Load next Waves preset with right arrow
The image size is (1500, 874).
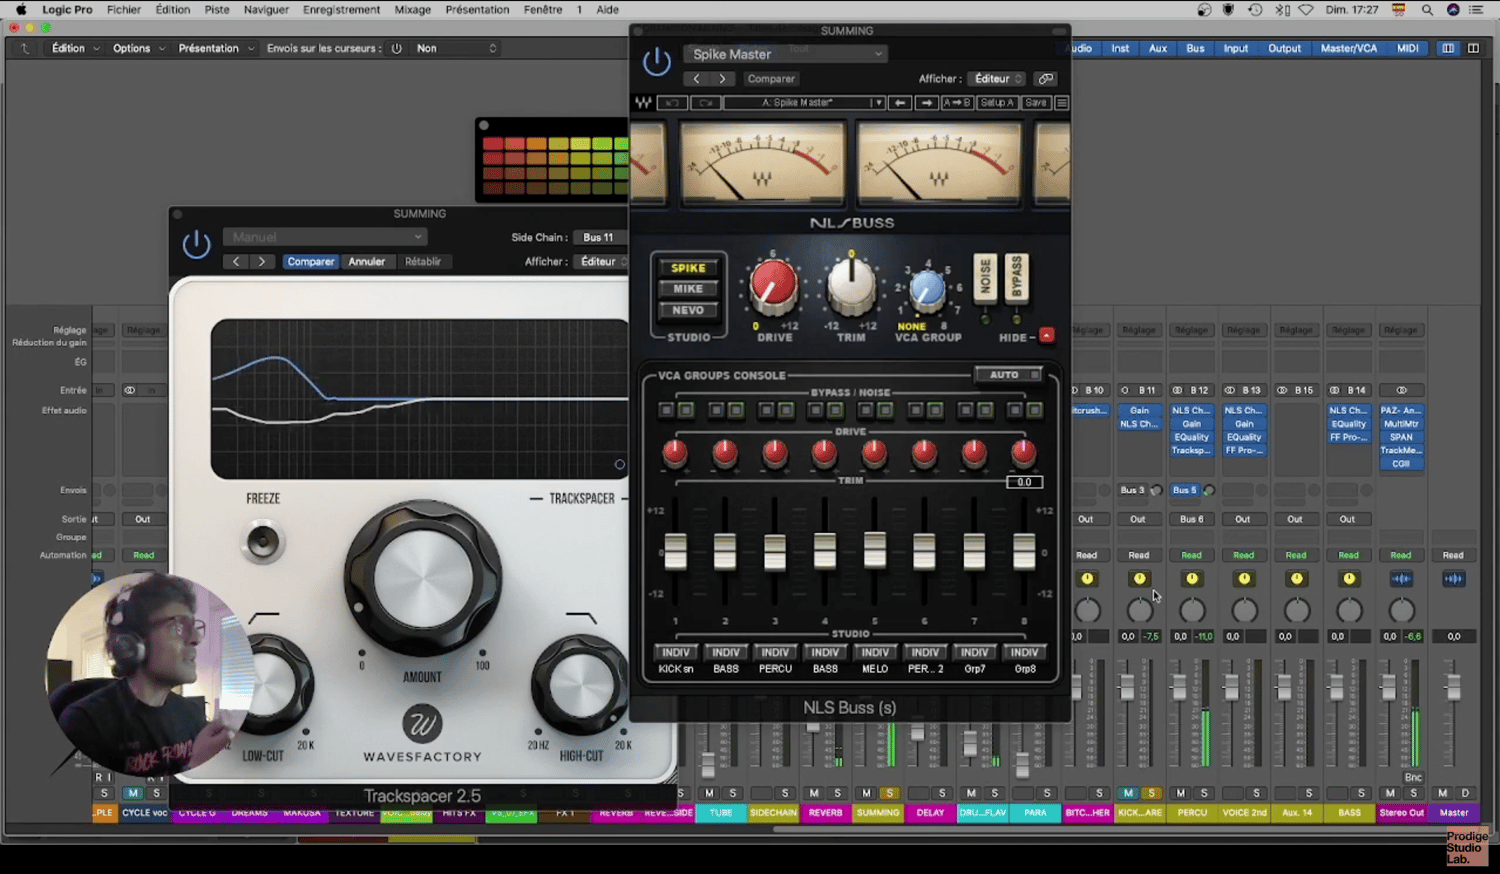point(926,102)
